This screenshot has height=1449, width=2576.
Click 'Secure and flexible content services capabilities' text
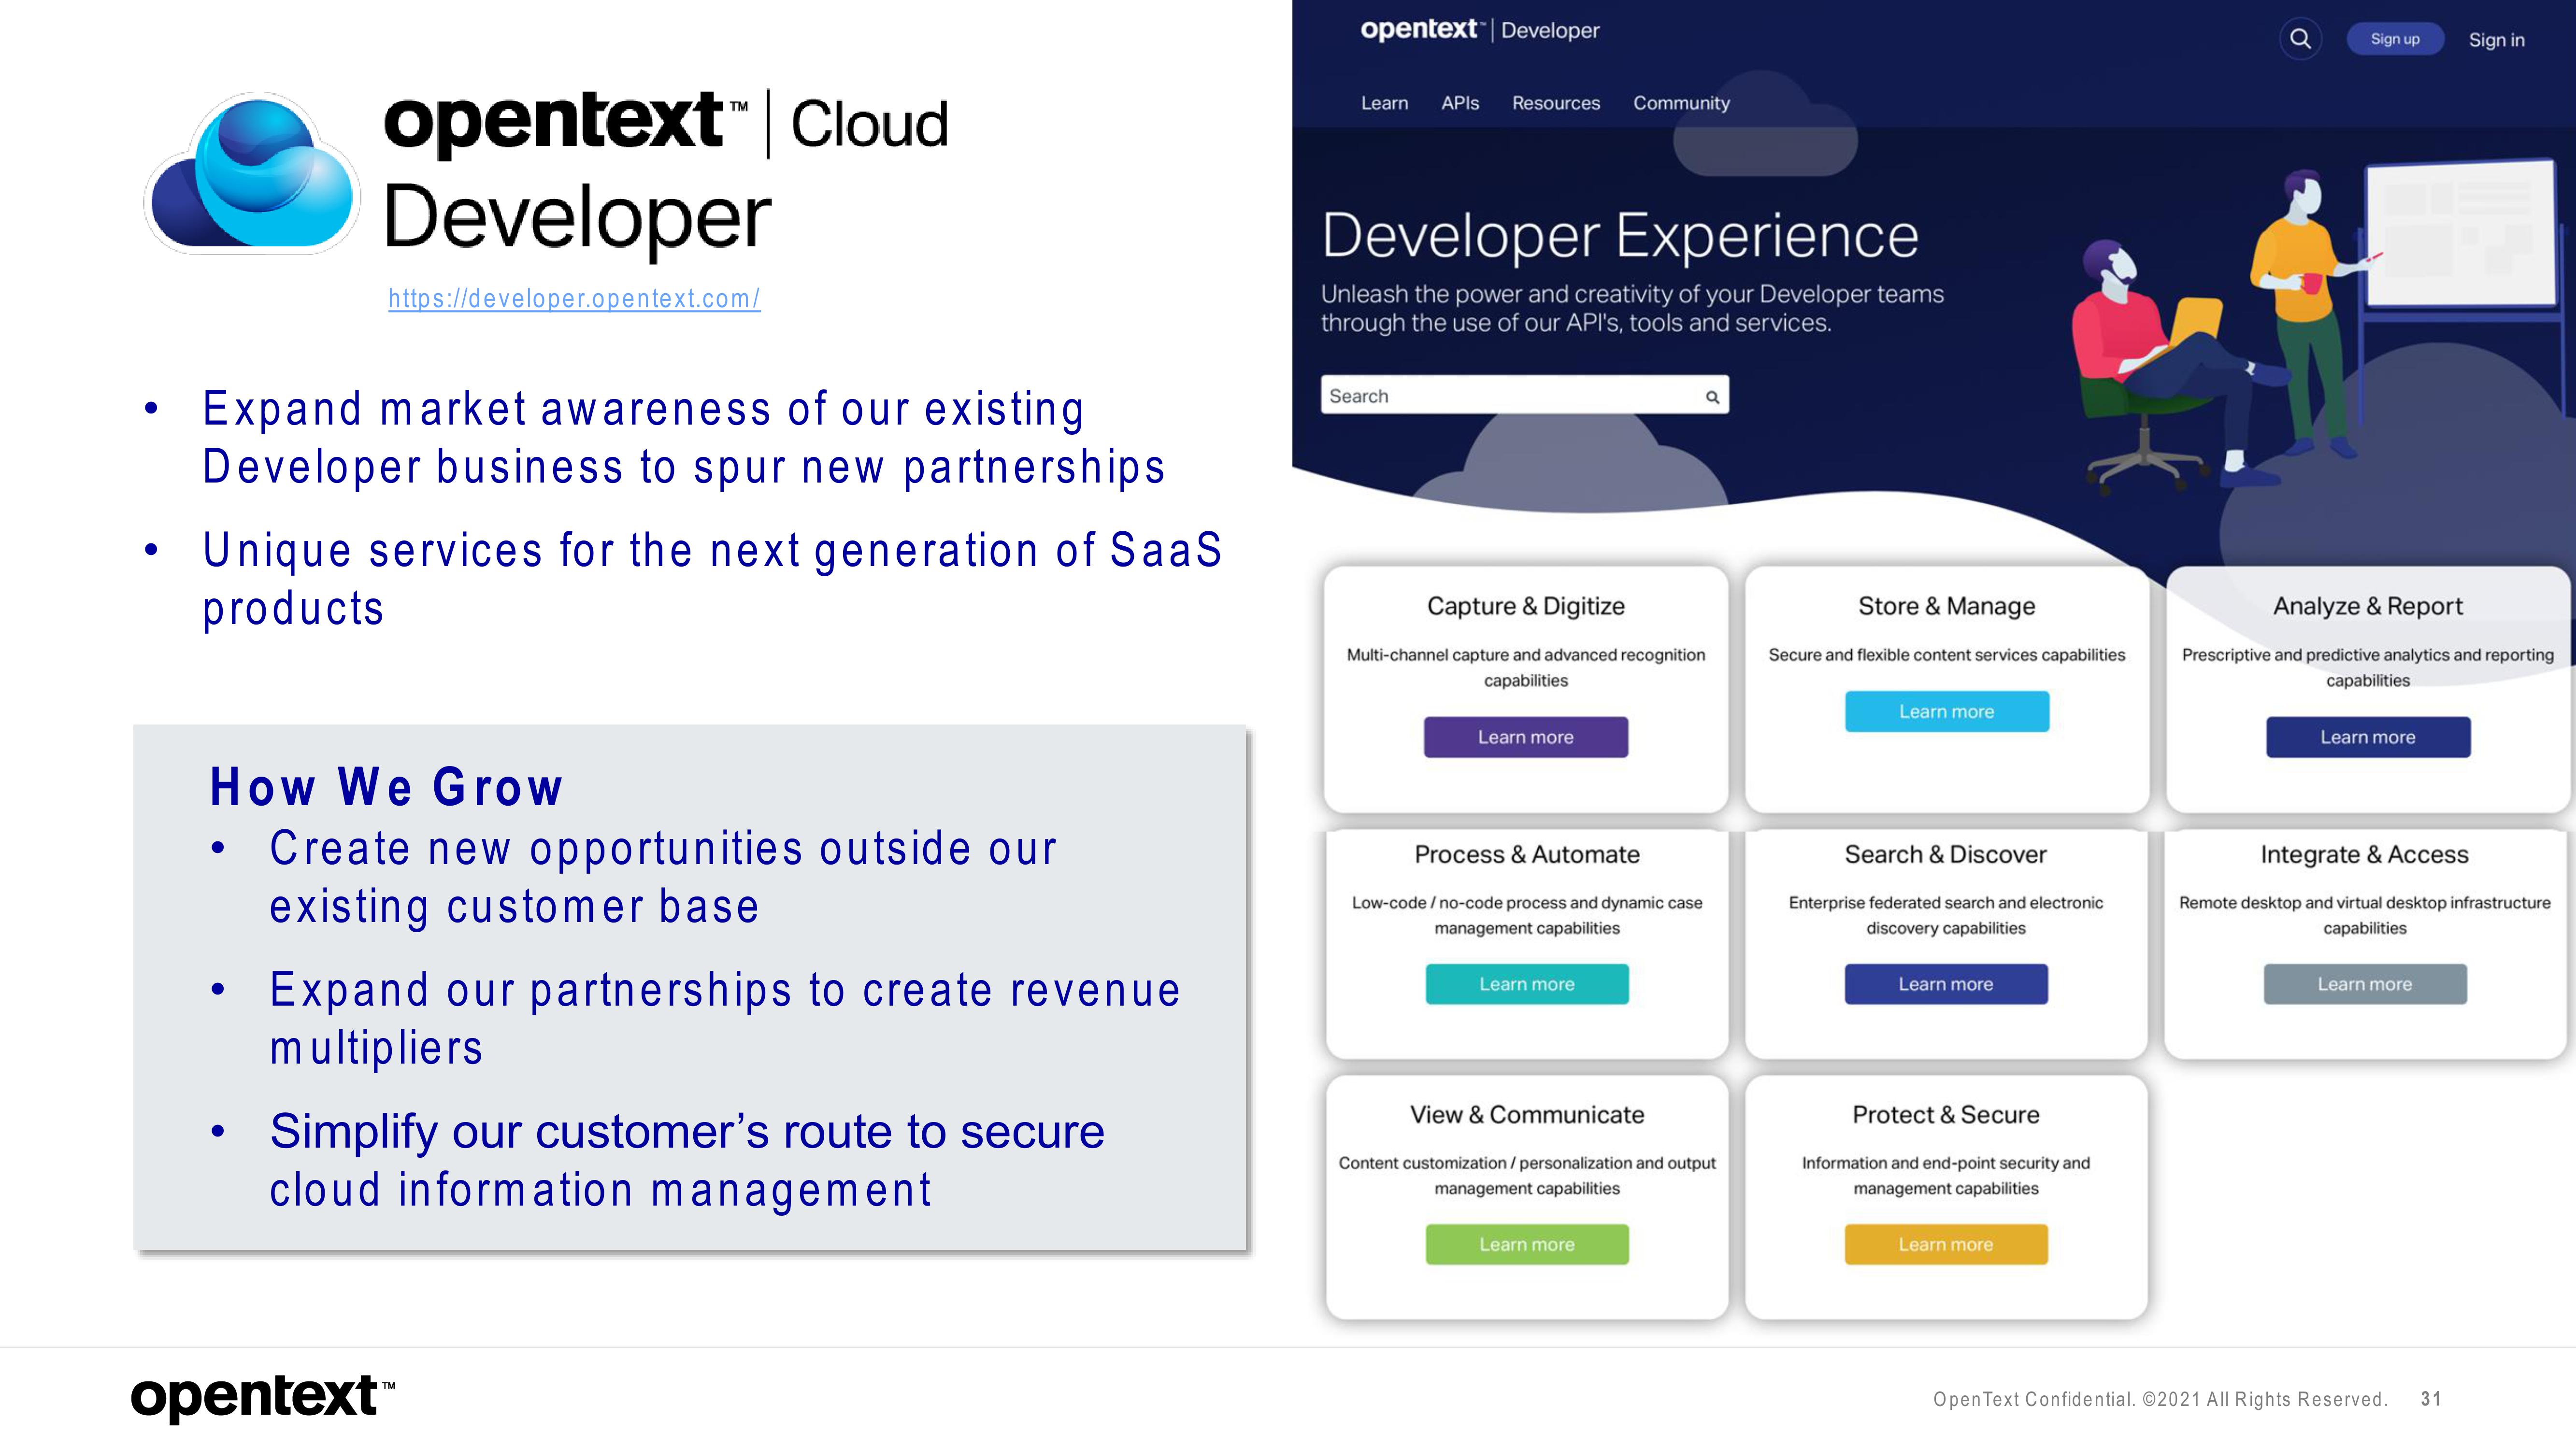tap(1946, 655)
